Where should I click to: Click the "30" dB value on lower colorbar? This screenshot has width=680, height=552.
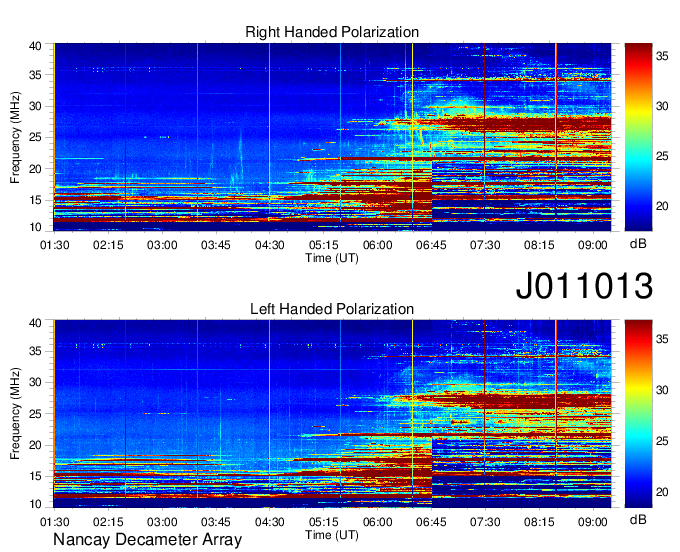[662, 390]
